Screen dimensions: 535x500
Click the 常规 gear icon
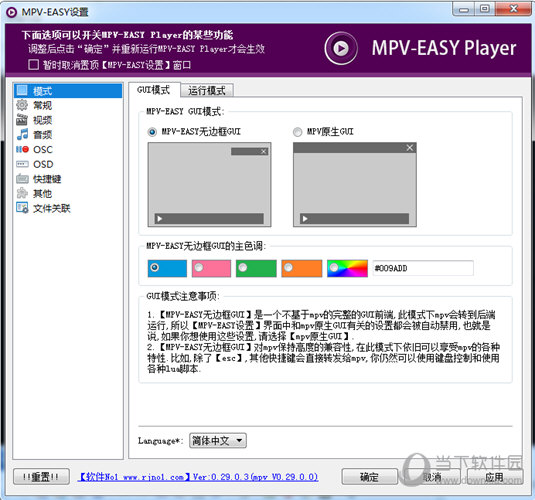coord(22,105)
